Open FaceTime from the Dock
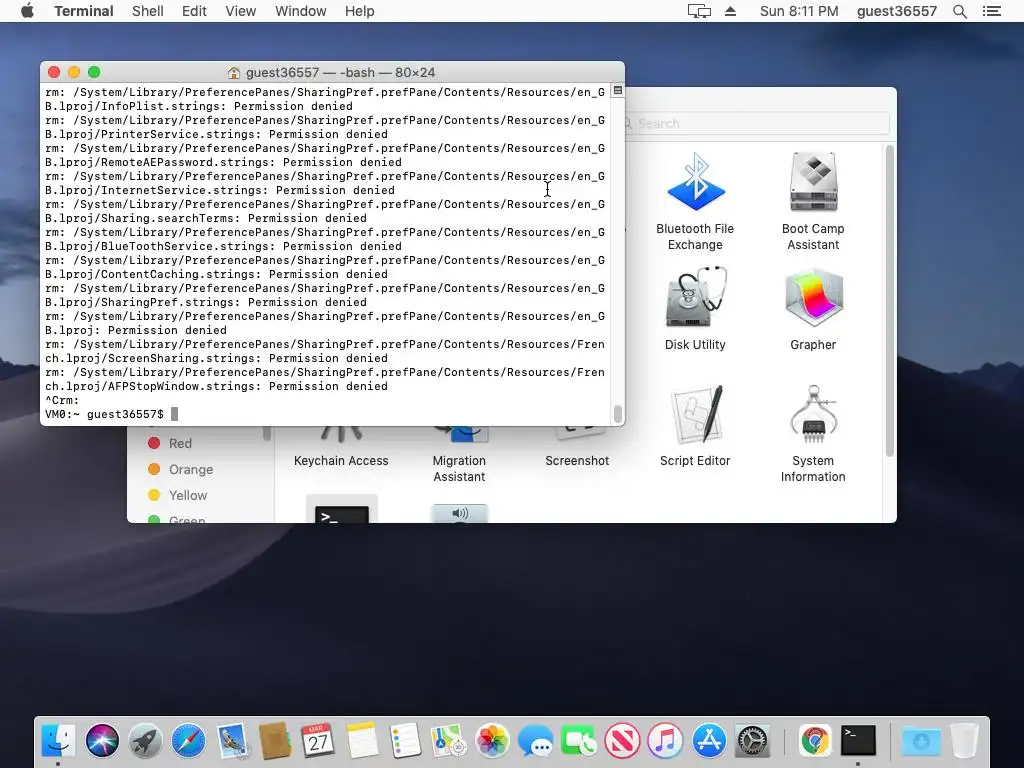 coord(578,741)
